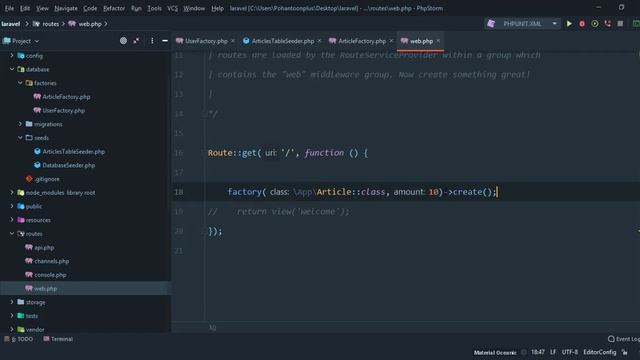Viewport: 640px width, 360px height.
Task: Click the Stop square button in toolbar
Action: (x=620, y=24)
